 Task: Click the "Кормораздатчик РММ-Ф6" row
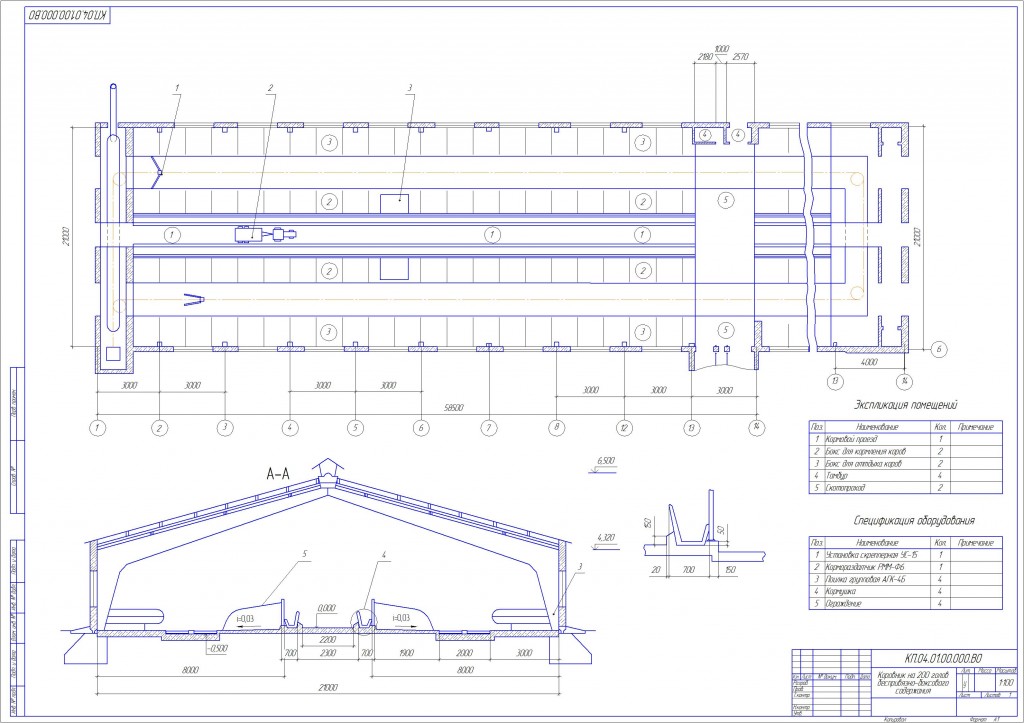click(905, 567)
